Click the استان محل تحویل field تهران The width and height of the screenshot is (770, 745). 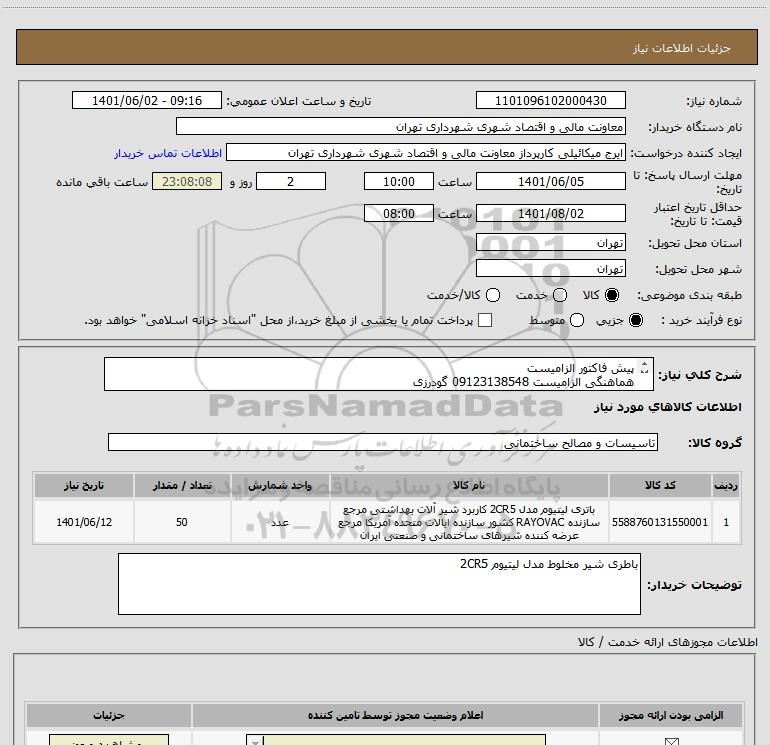pyautogui.click(x=550, y=243)
